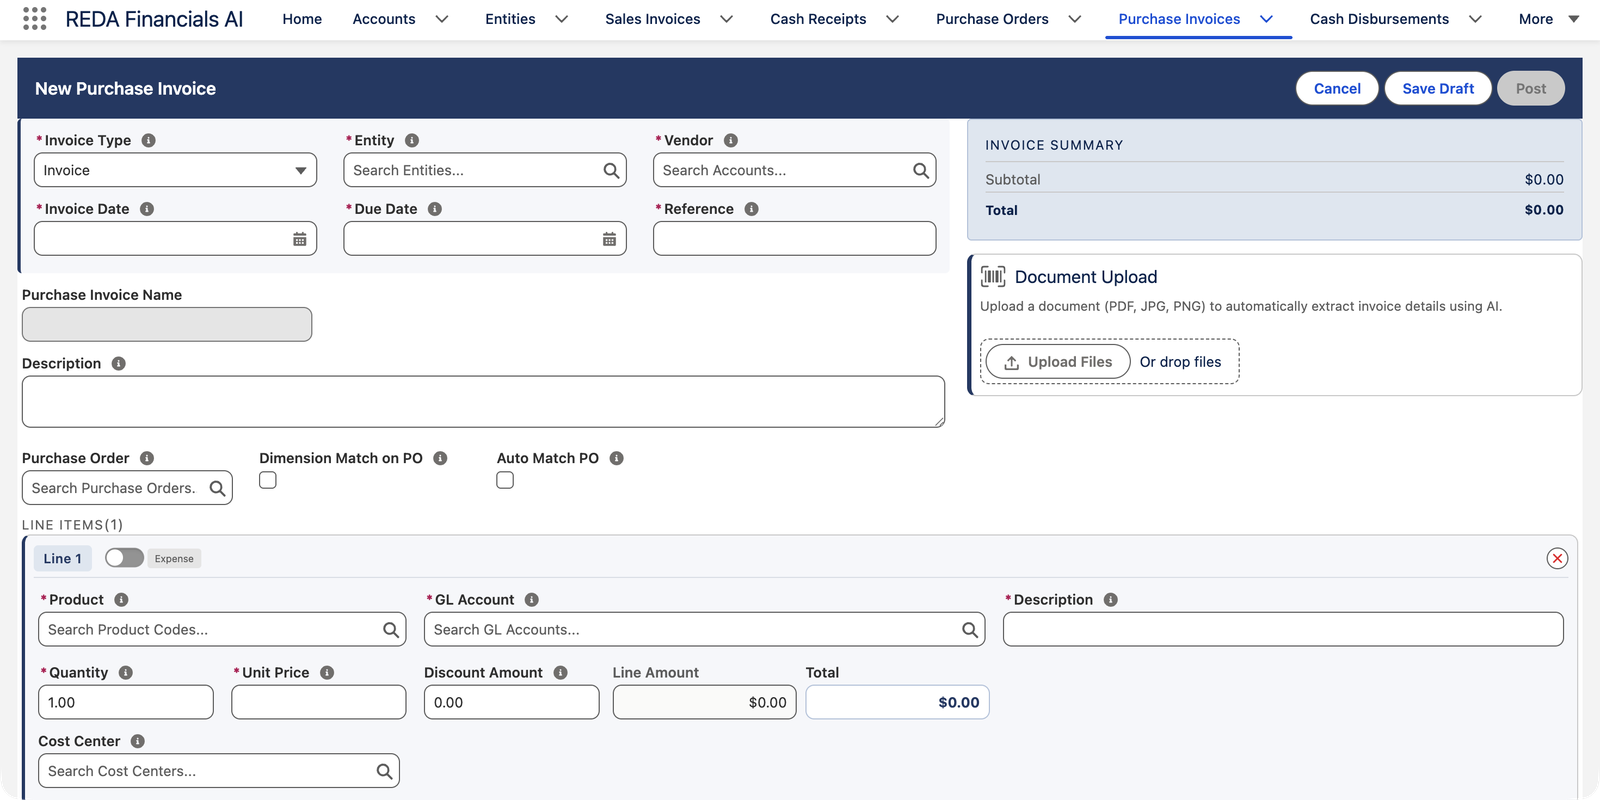
Task: Click the Auto Match PO info icon
Action: (x=616, y=458)
